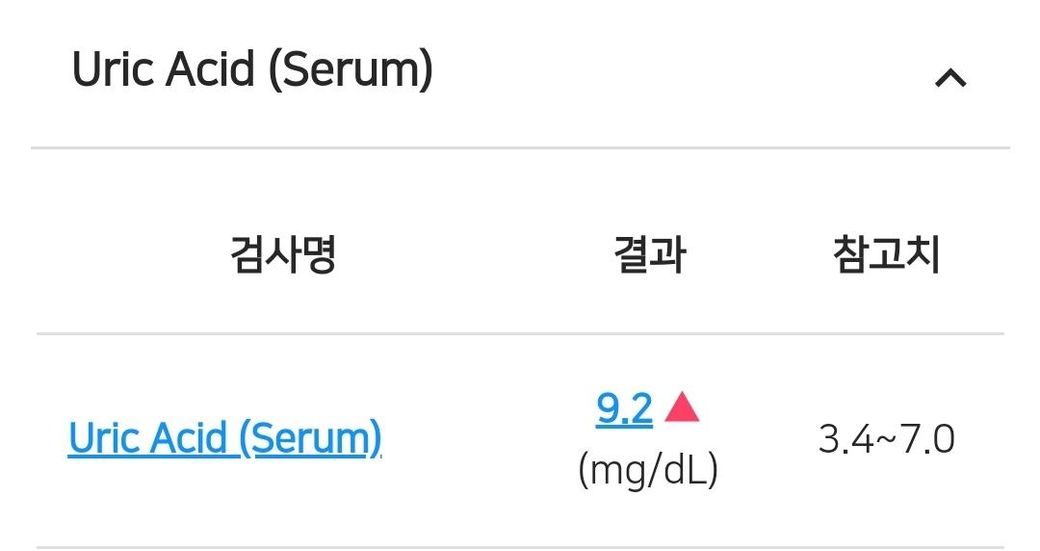The image size is (1040, 551).
Task: Select the 참고치 column header
Action: pos(886,256)
